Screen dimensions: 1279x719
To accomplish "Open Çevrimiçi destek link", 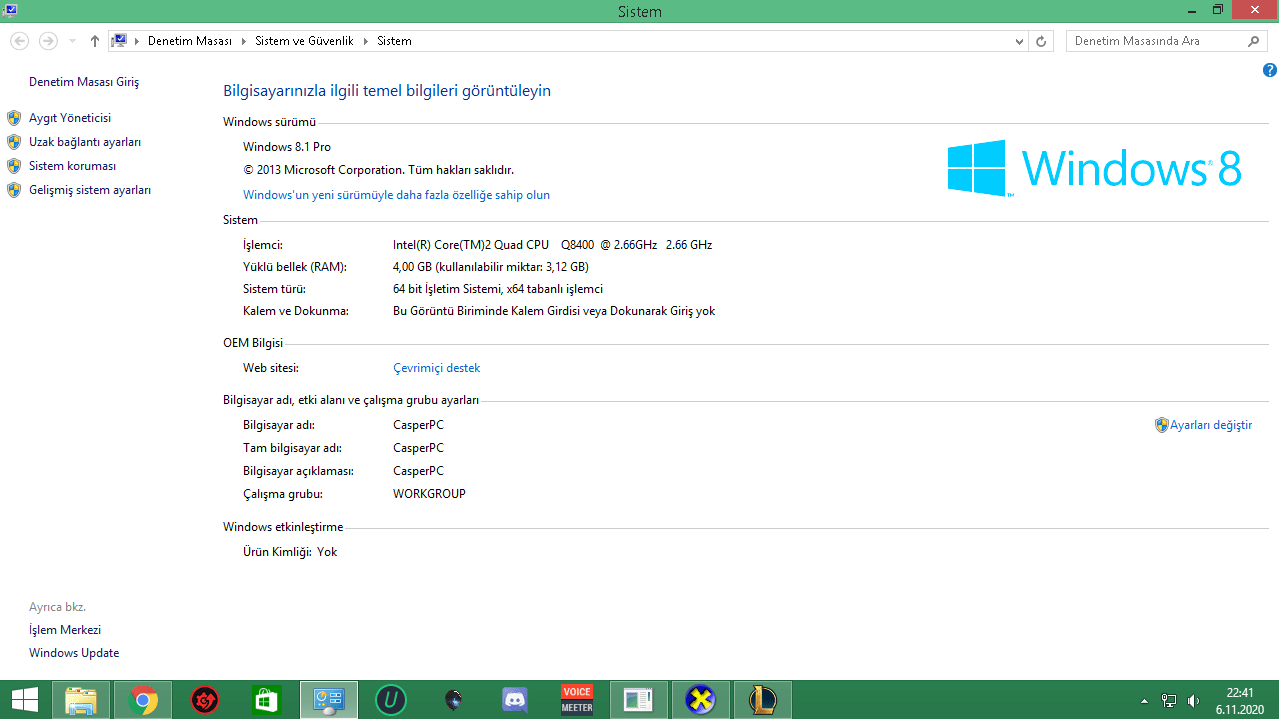I will (x=437, y=368).
